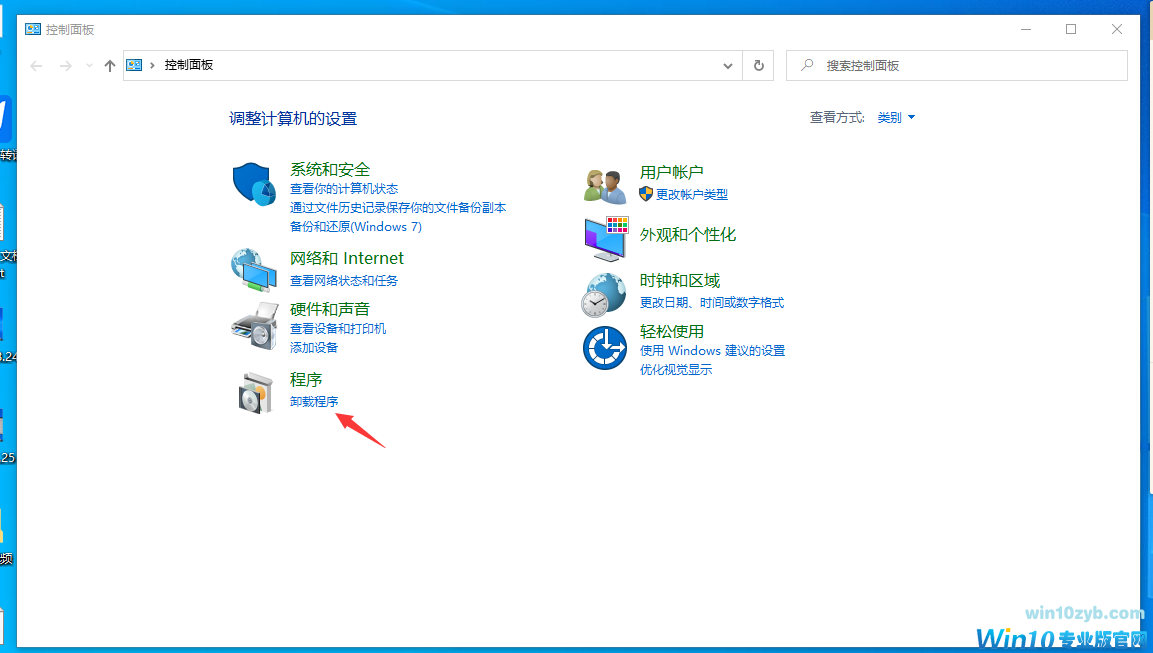Expand the breadcrumb chevron before 控制面板
The height and width of the screenshot is (653, 1153).
[152, 65]
